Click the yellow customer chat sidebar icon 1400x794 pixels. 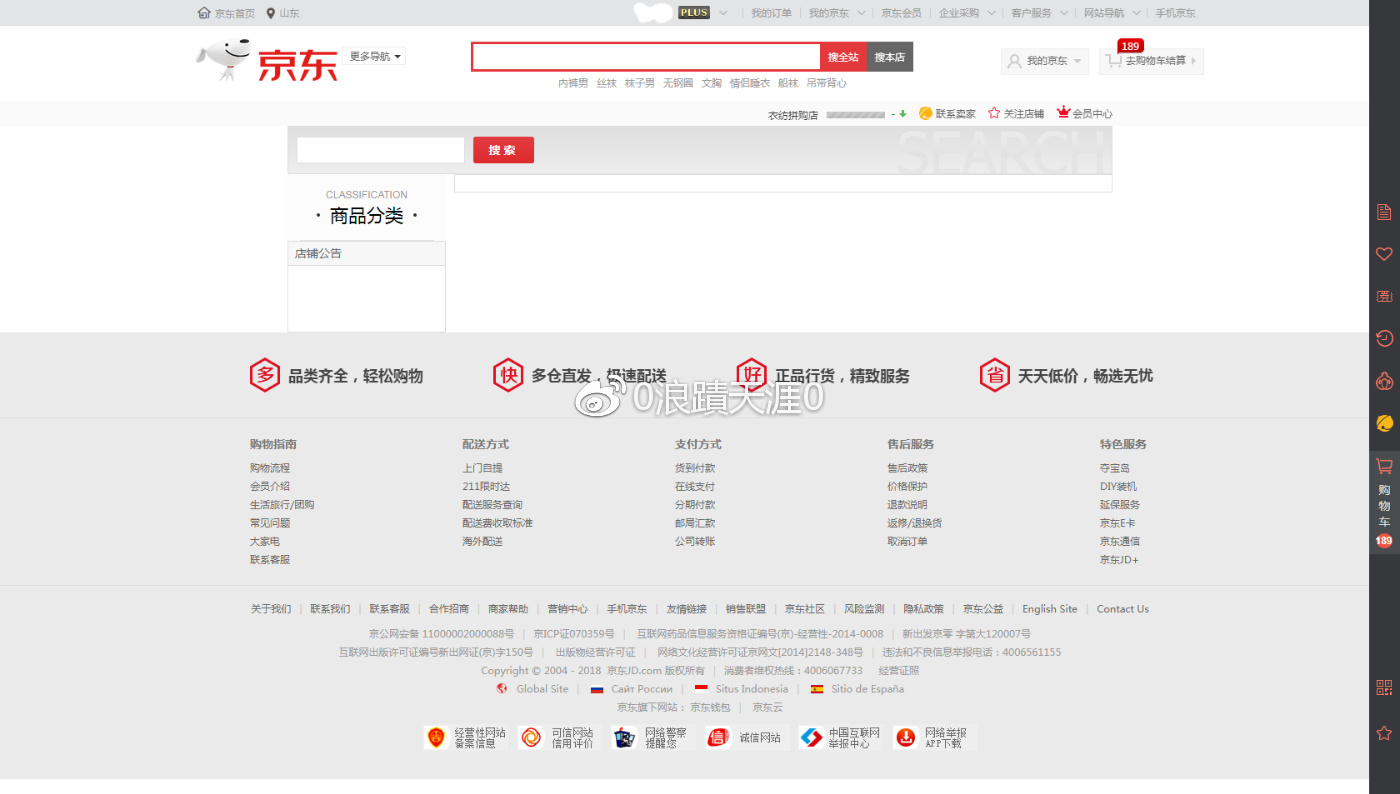(1384, 423)
